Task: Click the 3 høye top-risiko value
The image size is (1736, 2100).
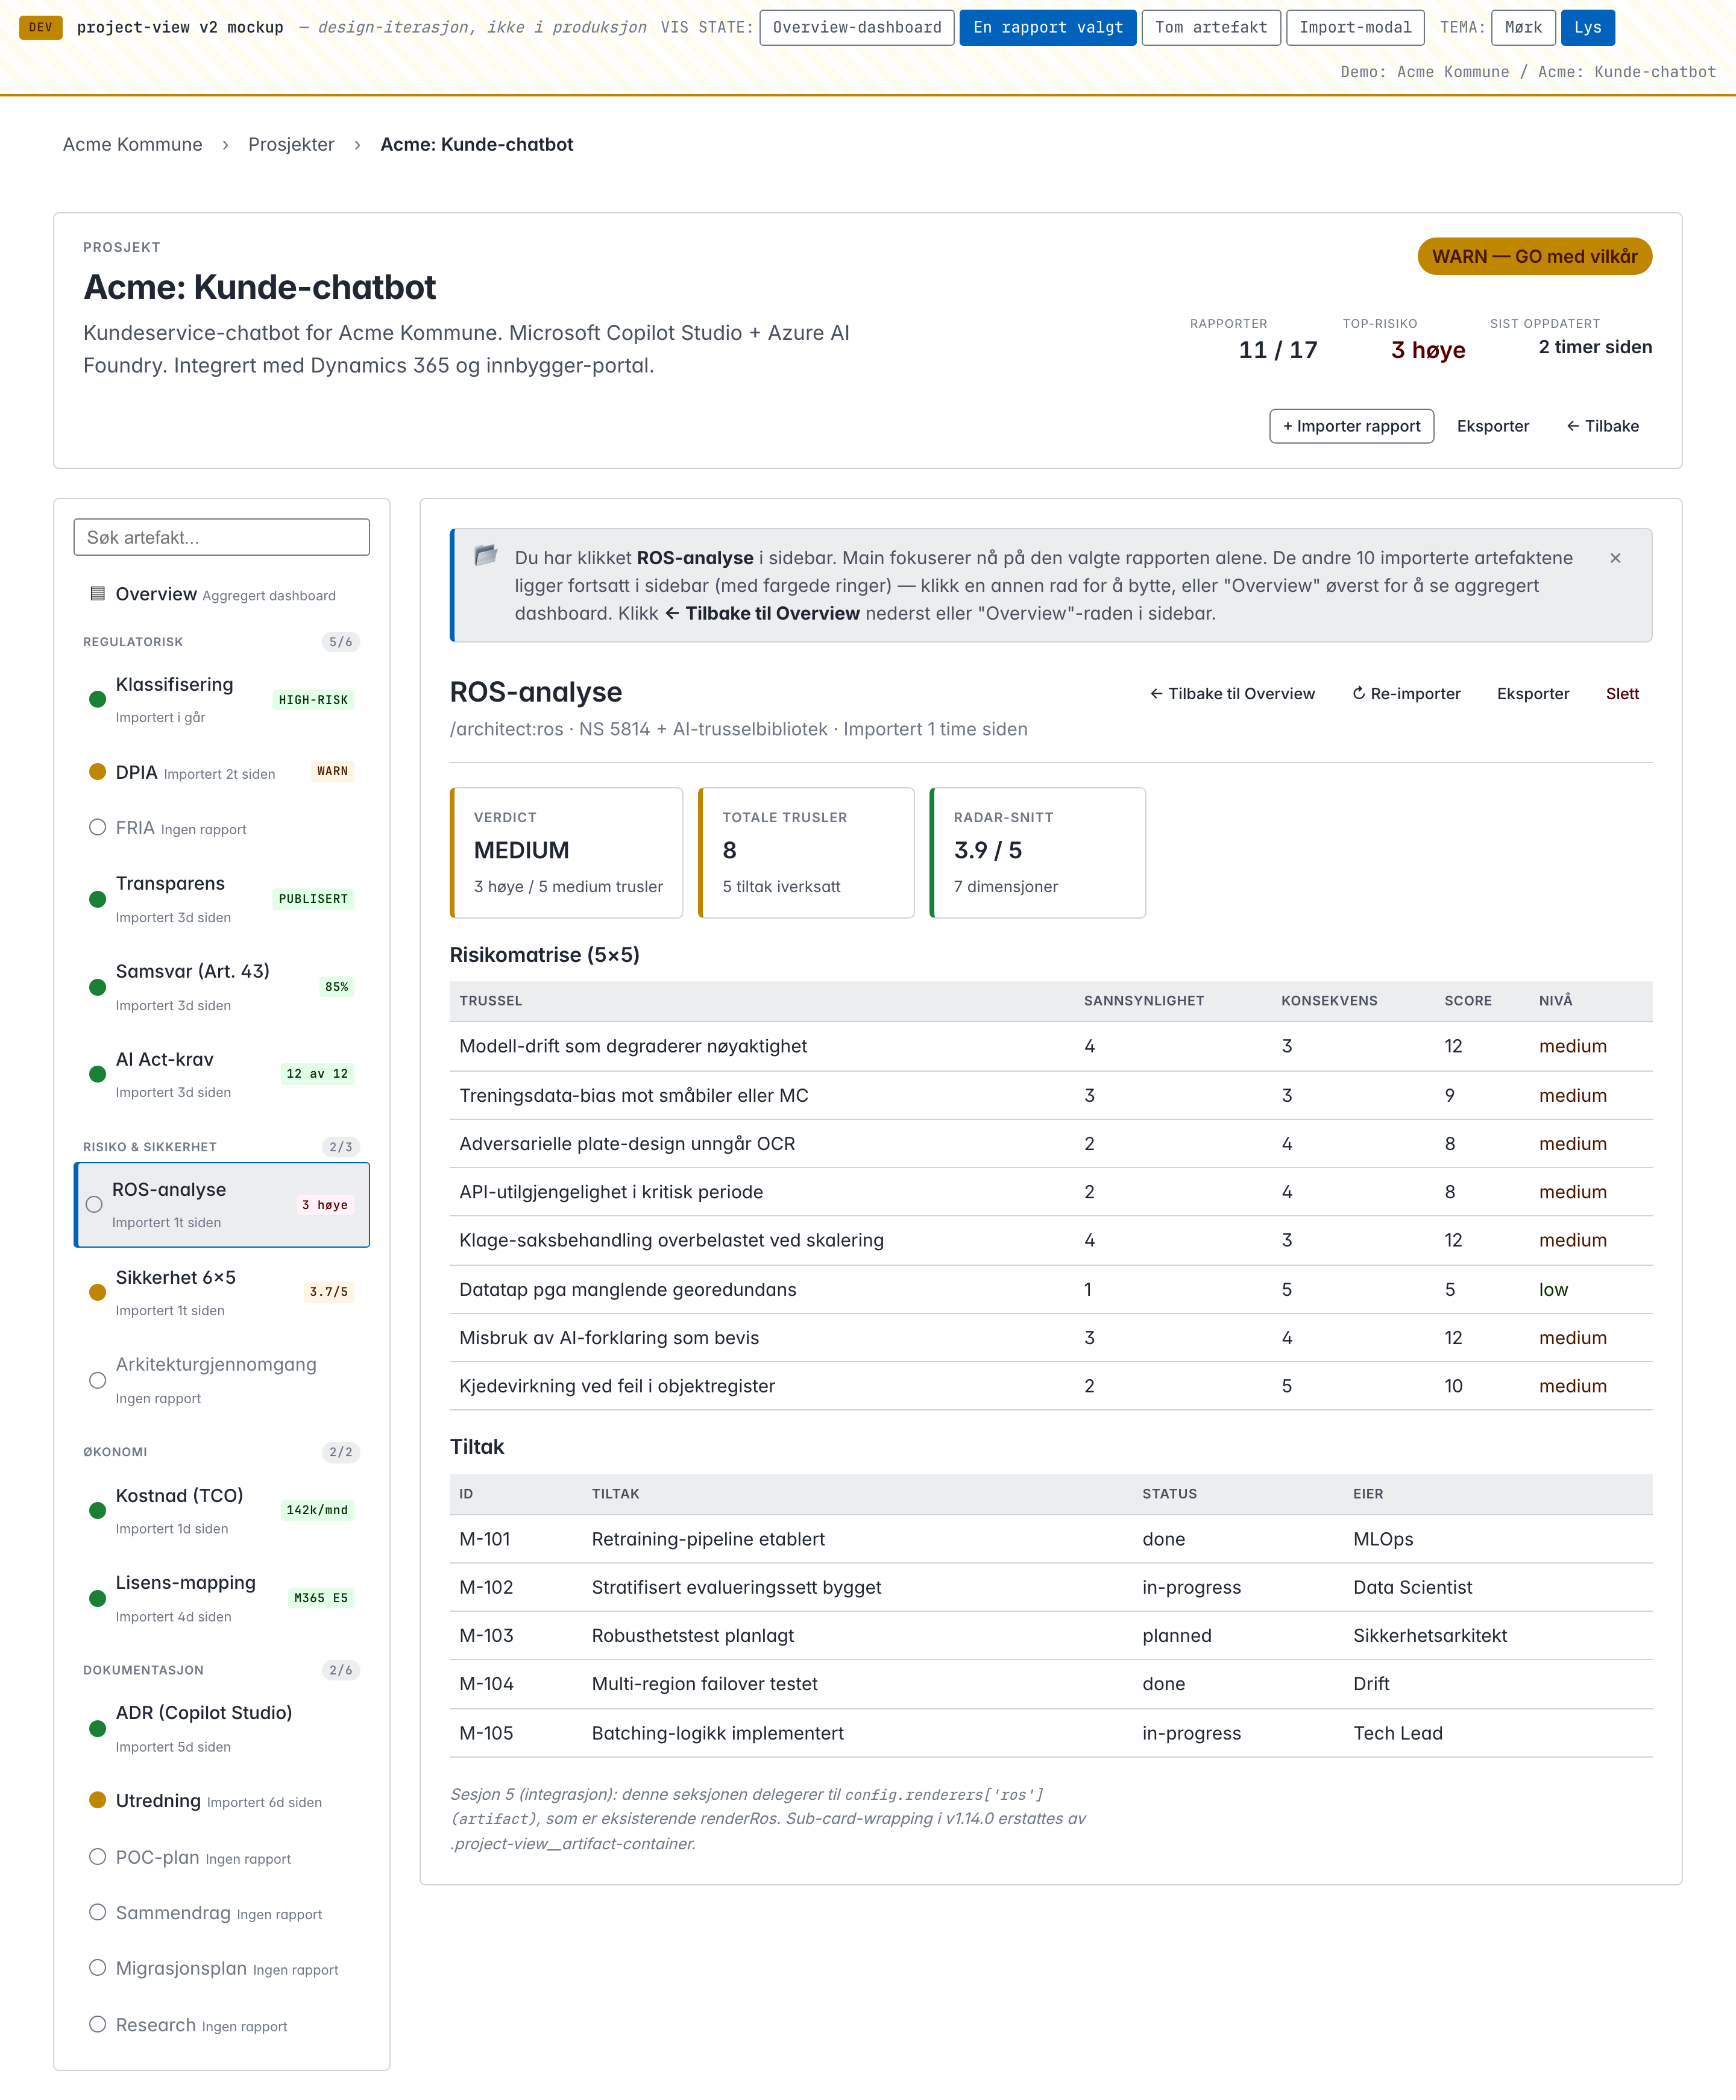Action: click(1428, 350)
